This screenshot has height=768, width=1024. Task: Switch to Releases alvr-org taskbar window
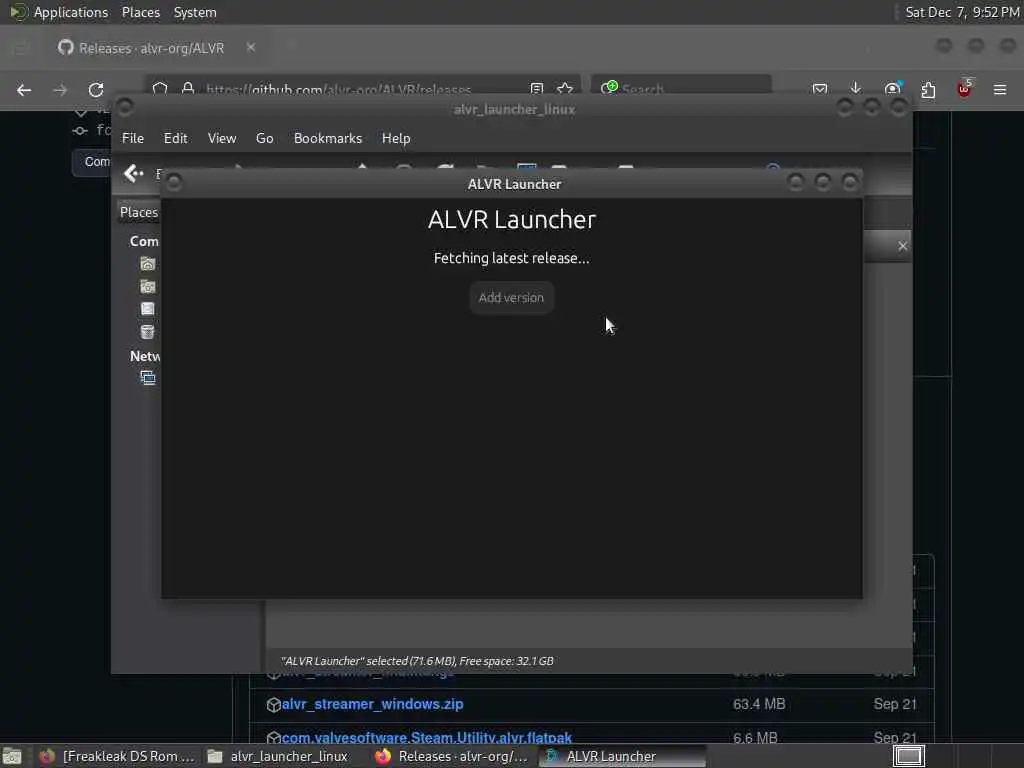tap(452, 756)
